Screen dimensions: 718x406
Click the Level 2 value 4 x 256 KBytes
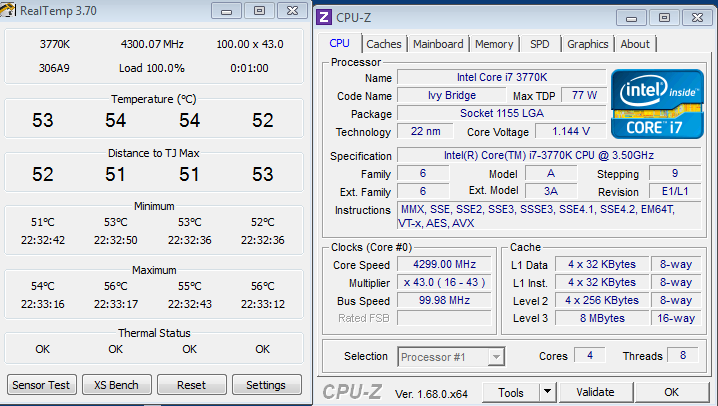tap(602, 300)
